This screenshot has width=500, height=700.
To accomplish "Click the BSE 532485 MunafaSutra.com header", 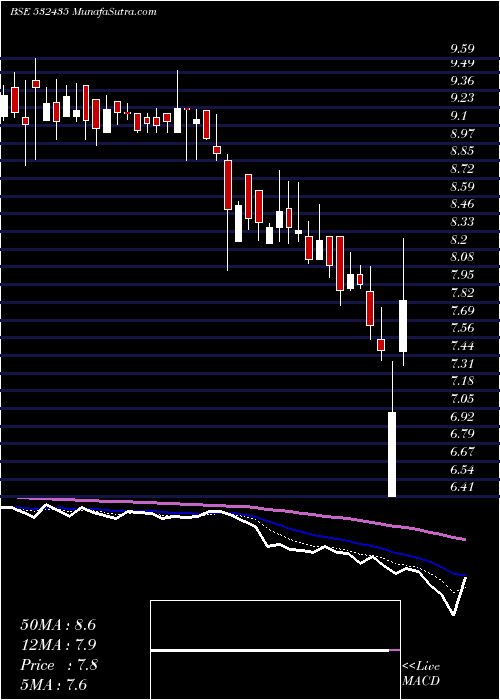I will pyautogui.click(x=83, y=12).
